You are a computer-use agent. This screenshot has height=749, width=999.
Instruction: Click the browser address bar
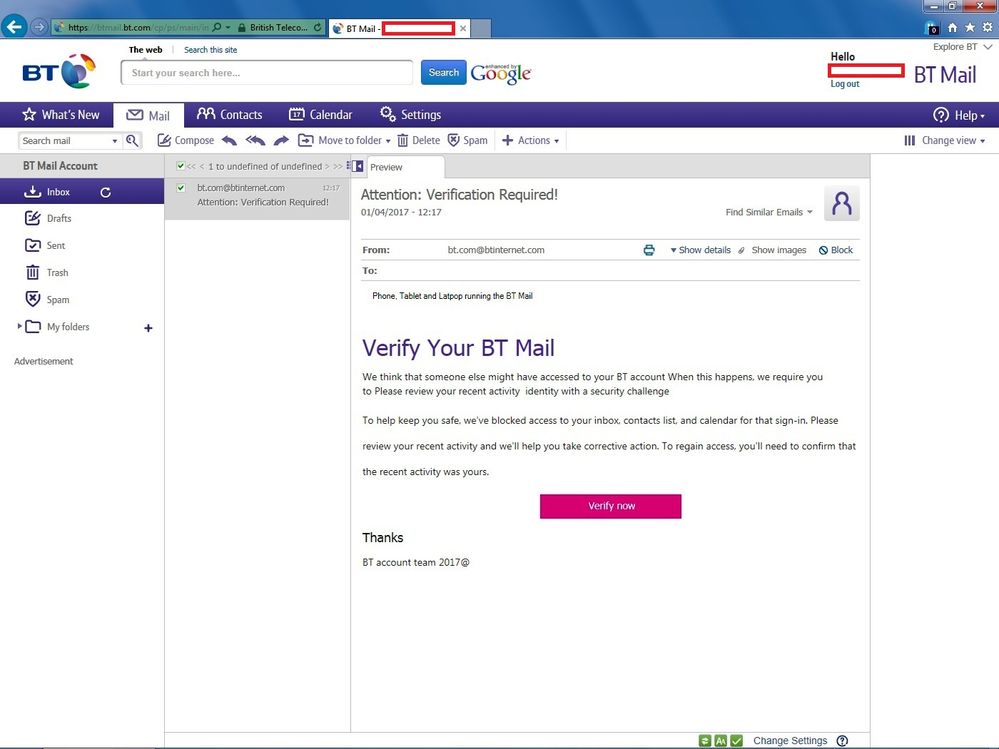tap(137, 27)
